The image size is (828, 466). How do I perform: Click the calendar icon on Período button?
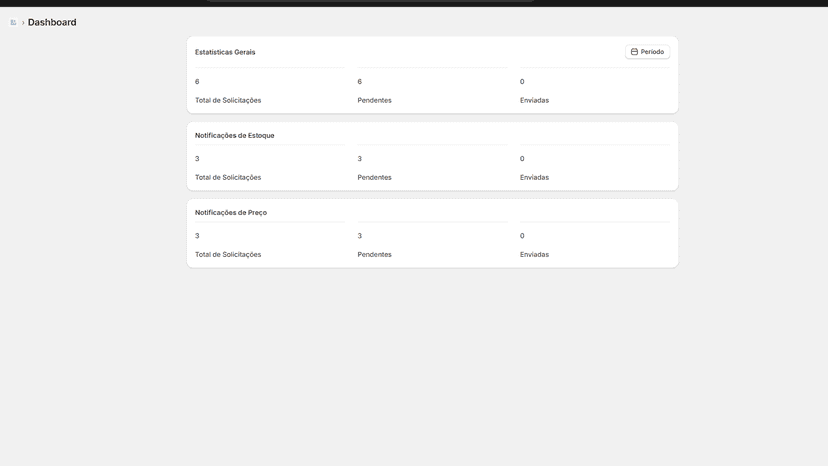[634, 52]
